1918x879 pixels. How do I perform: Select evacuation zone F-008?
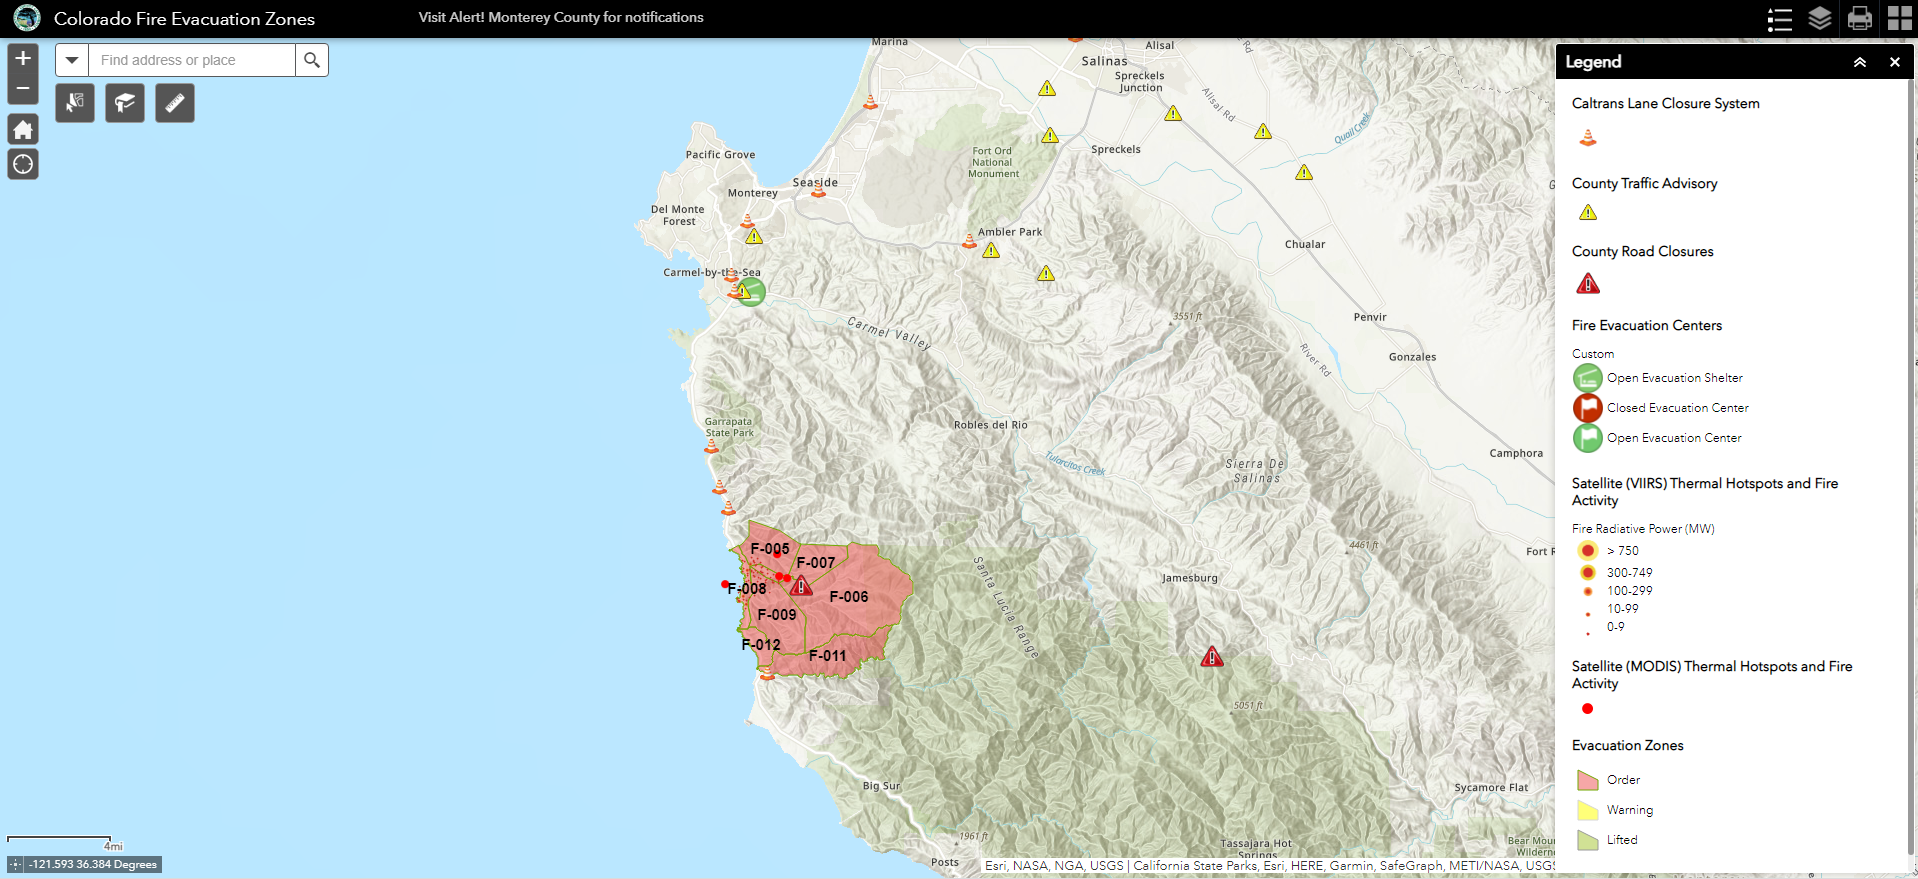[748, 589]
